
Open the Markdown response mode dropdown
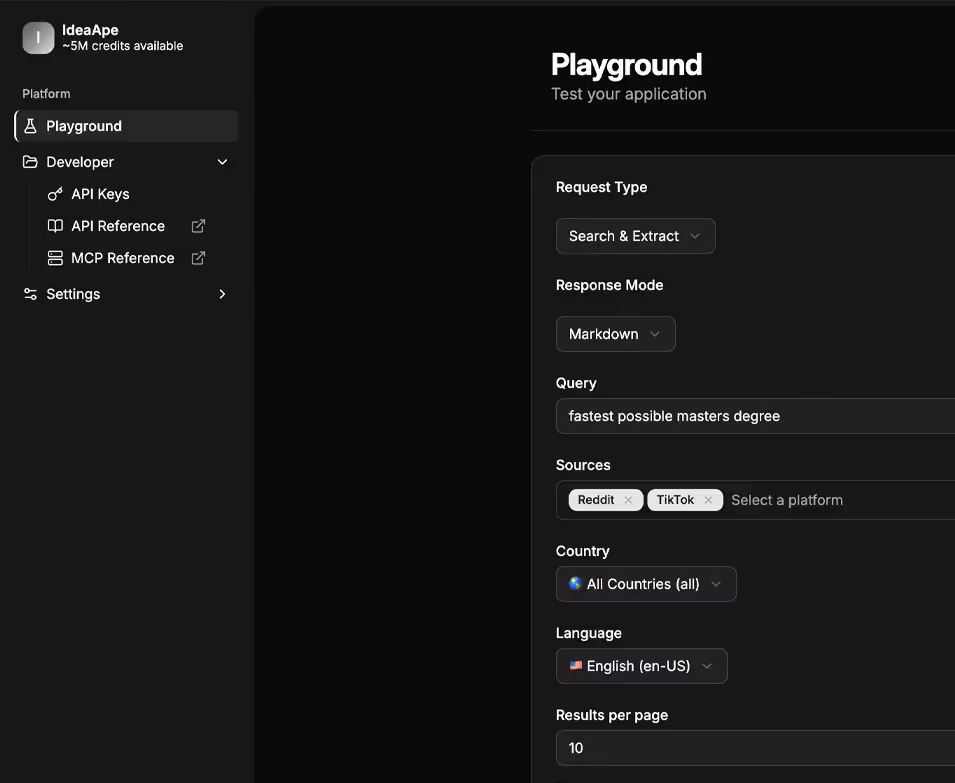(x=615, y=334)
